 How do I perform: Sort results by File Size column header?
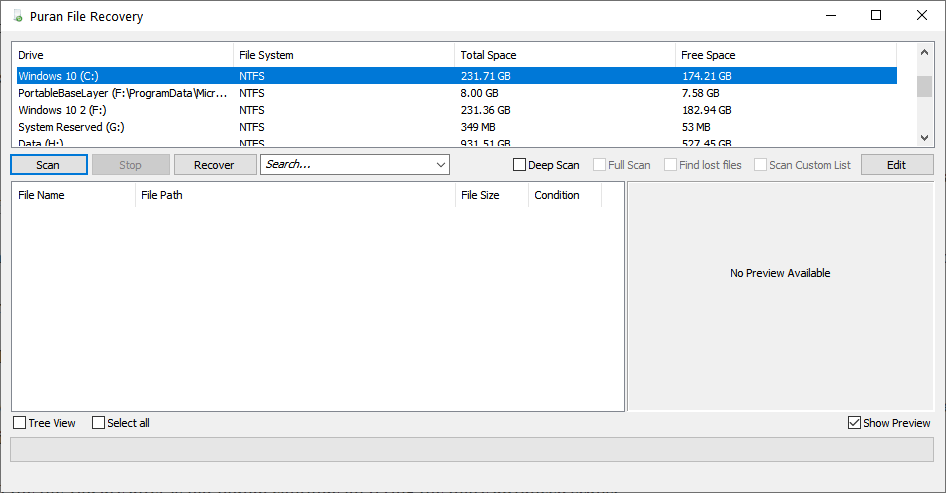pyautogui.click(x=492, y=195)
